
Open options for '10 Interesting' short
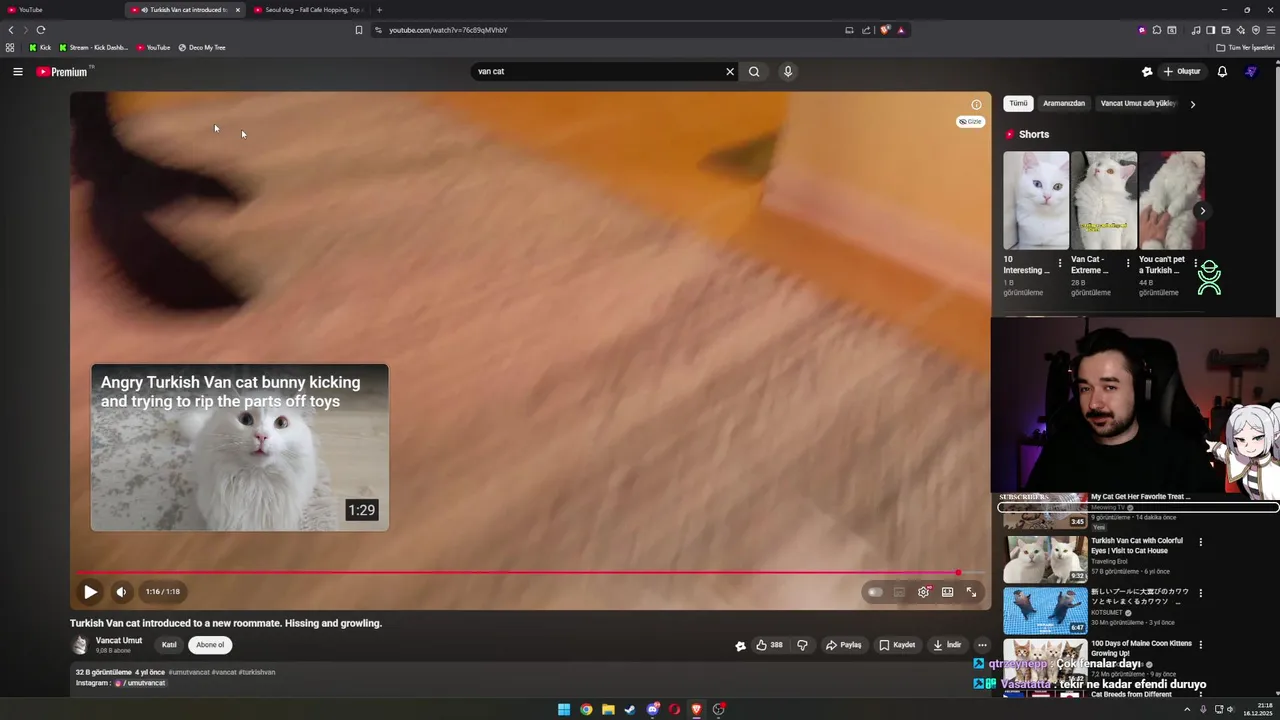coord(1060,264)
